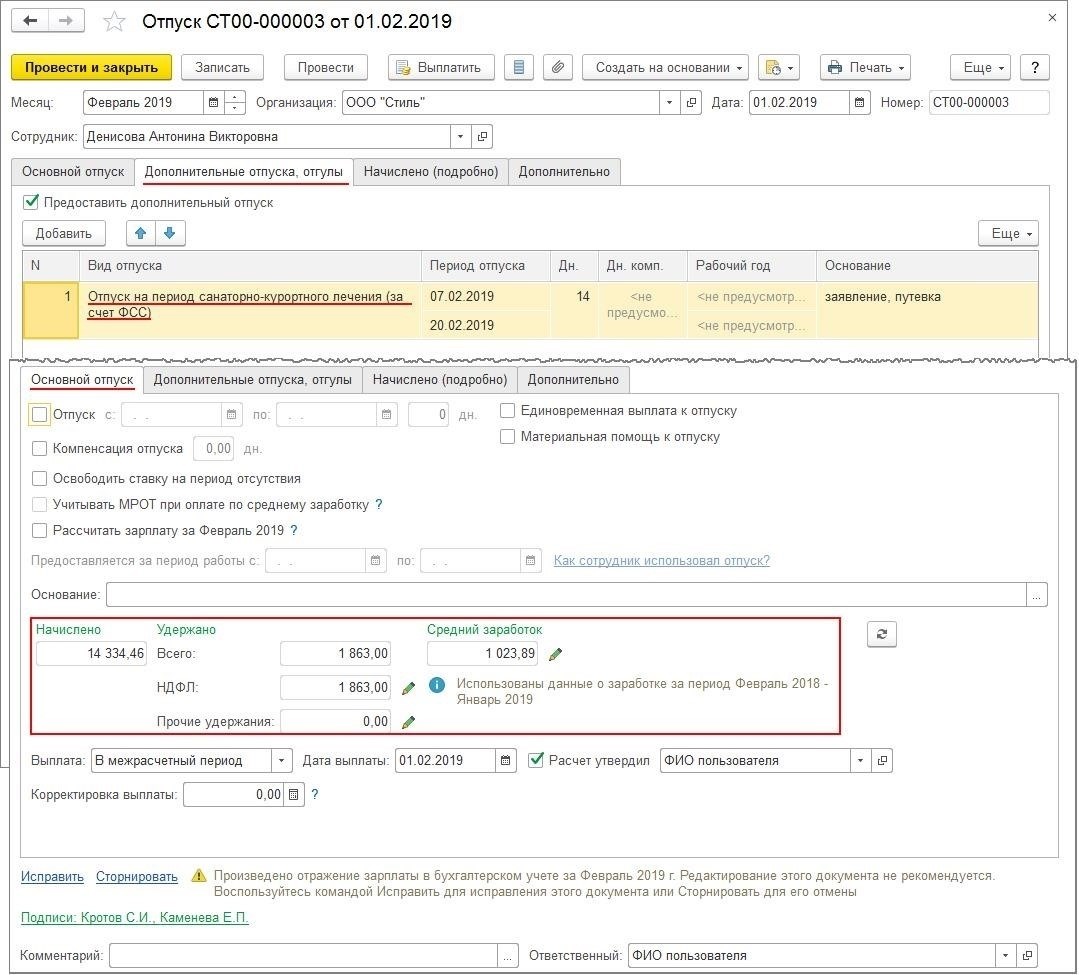1079x975 pixels.
Task: Open card for Расчет утвердил user
Action: (x=882, y=760)
